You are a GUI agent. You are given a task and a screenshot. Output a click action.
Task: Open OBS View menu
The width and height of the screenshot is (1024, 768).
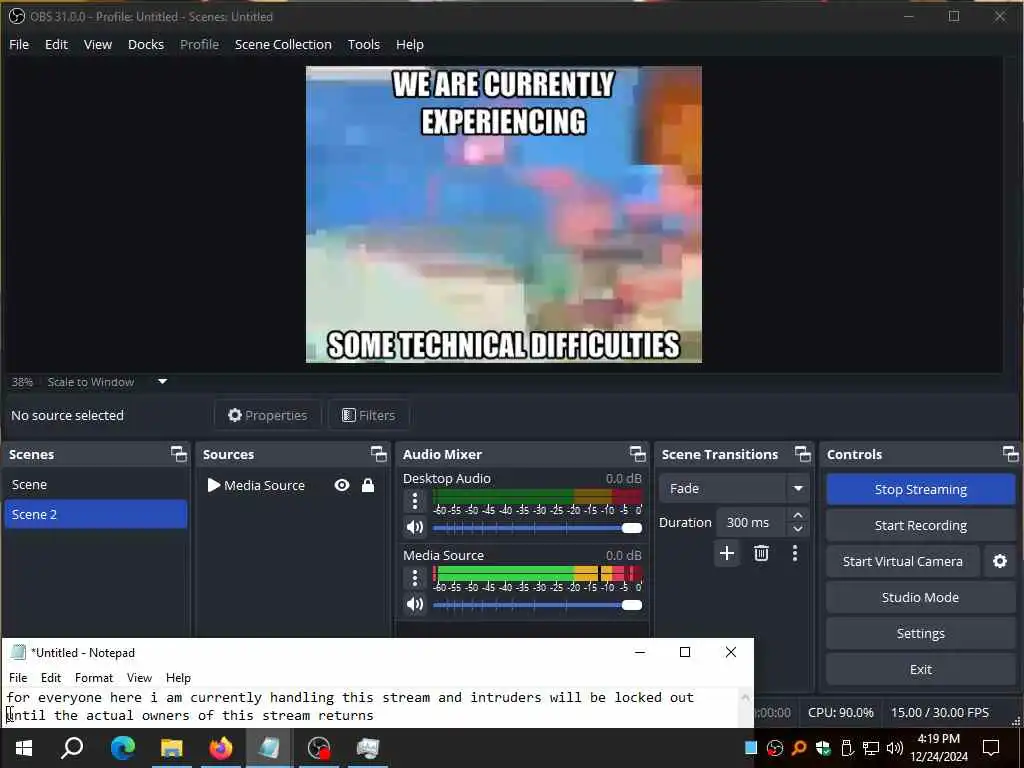[98, 44]
